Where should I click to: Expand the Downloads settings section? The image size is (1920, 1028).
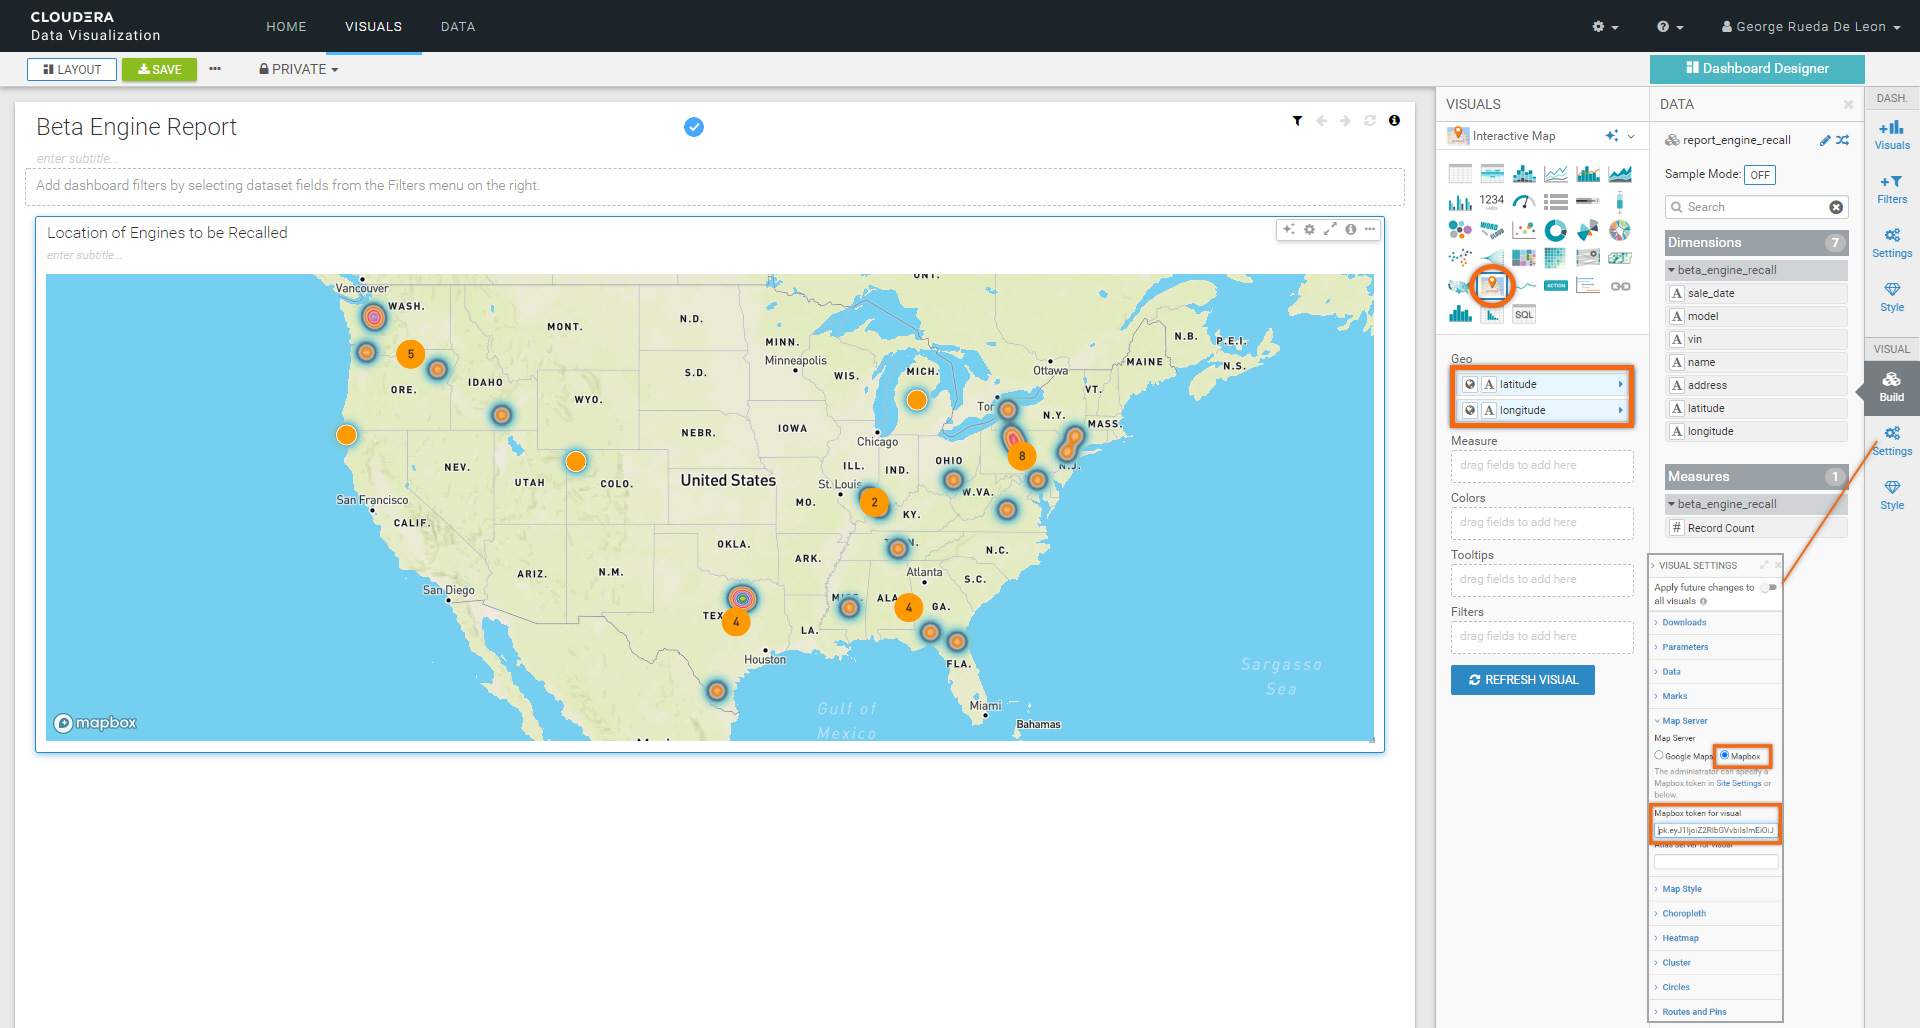1684,622
